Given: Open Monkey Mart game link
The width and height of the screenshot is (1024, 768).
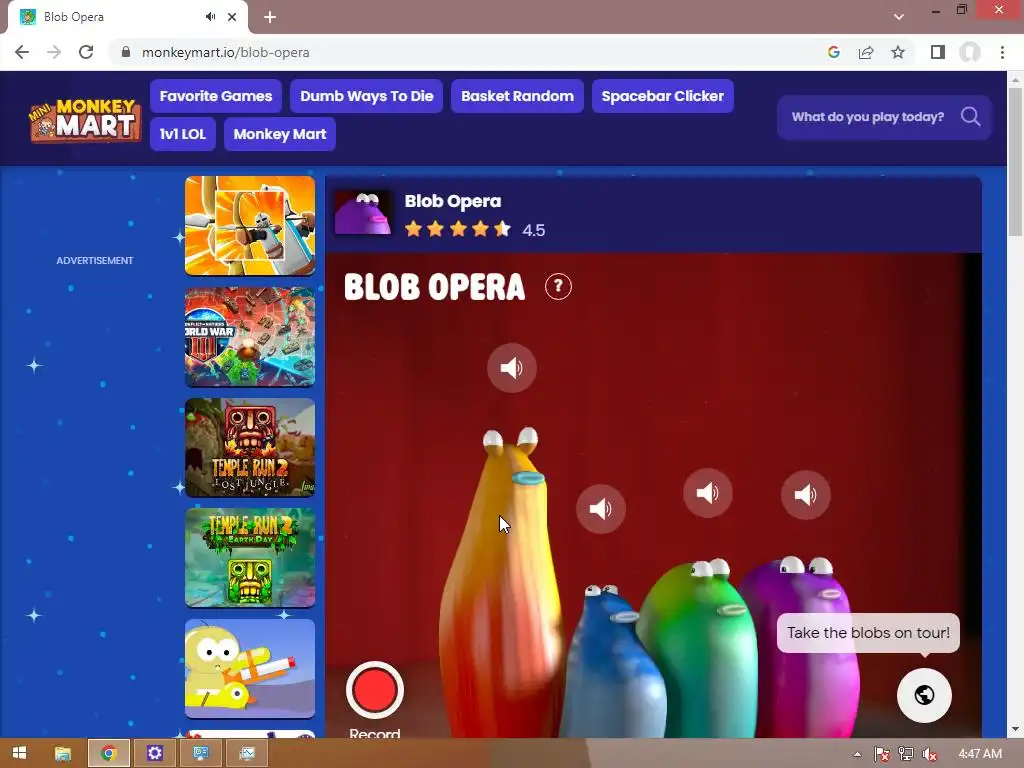Looking at the screenshot, I should 280,134.
